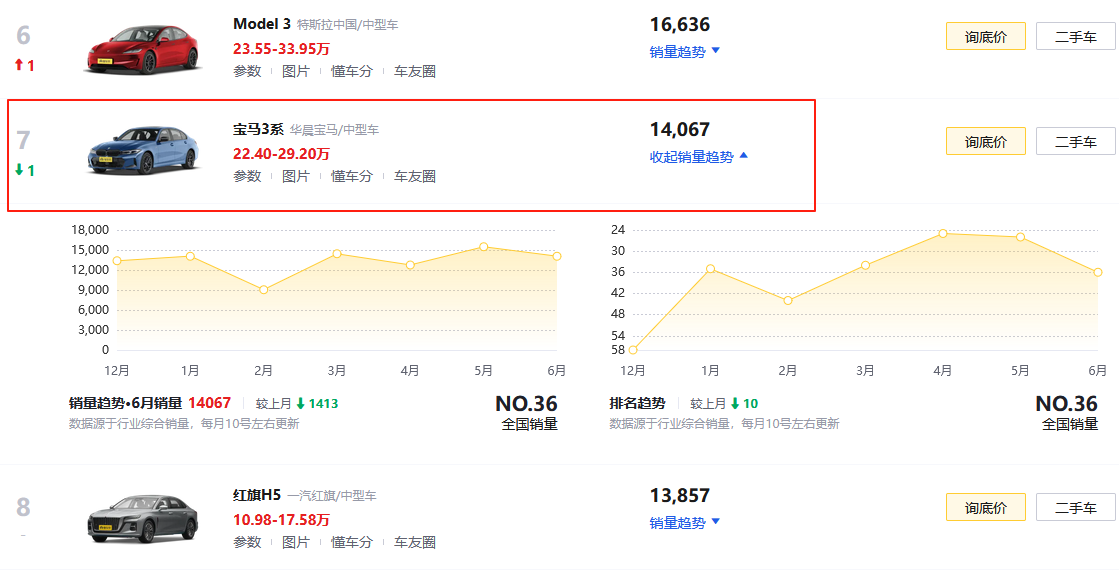Click red 6月销量 value 14067
1119x582 pixels.
(209, 403)
